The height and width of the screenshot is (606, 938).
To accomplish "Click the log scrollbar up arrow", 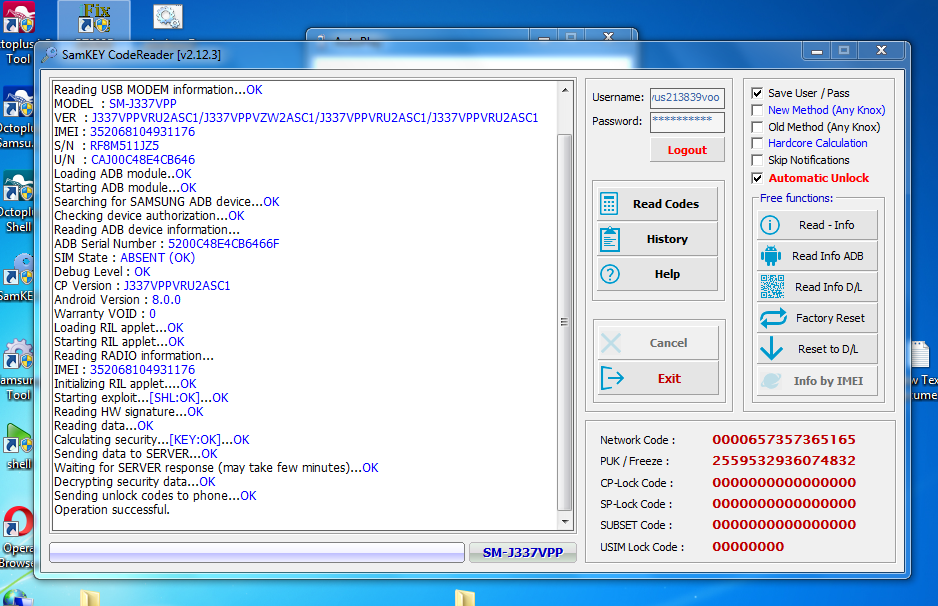I will click(565, 90).
